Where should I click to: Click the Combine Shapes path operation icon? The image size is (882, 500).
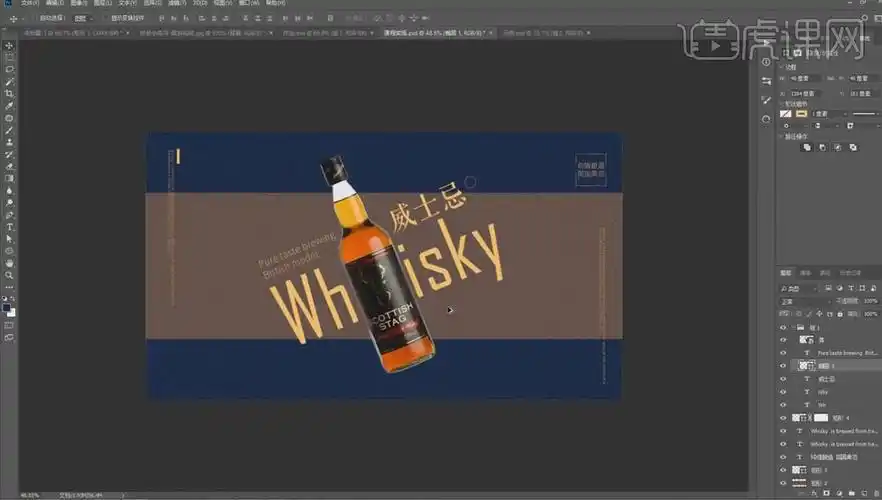[x=807, y=147]
